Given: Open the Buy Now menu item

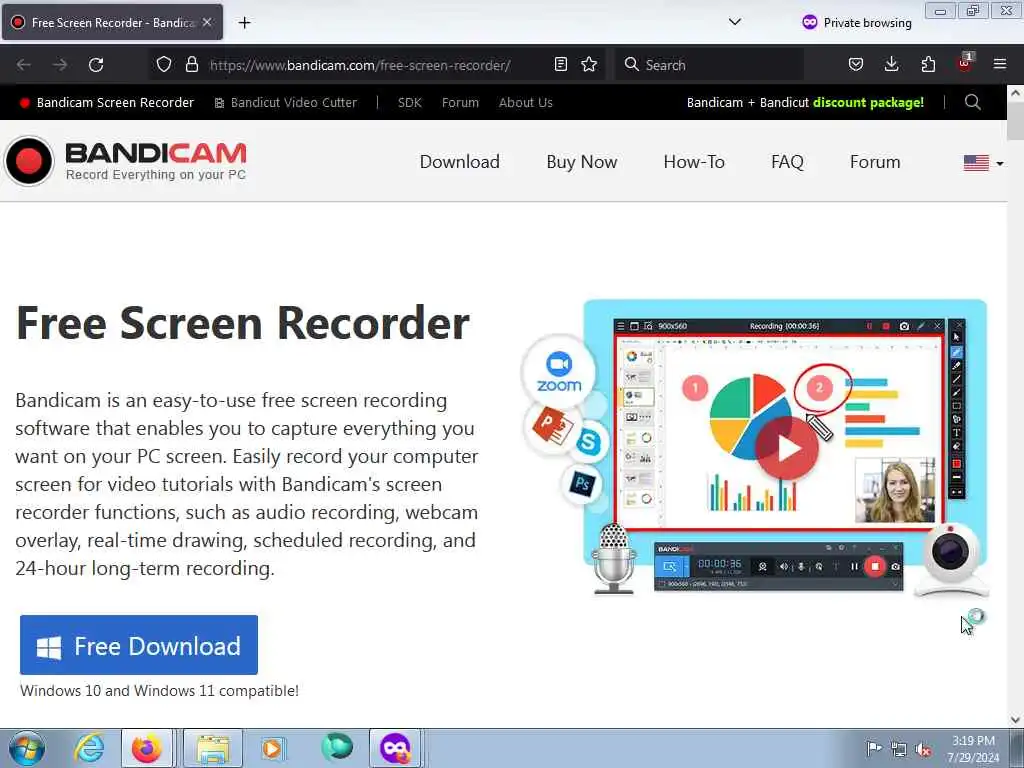Looking at the screenshot, I should tap(581, 162).
